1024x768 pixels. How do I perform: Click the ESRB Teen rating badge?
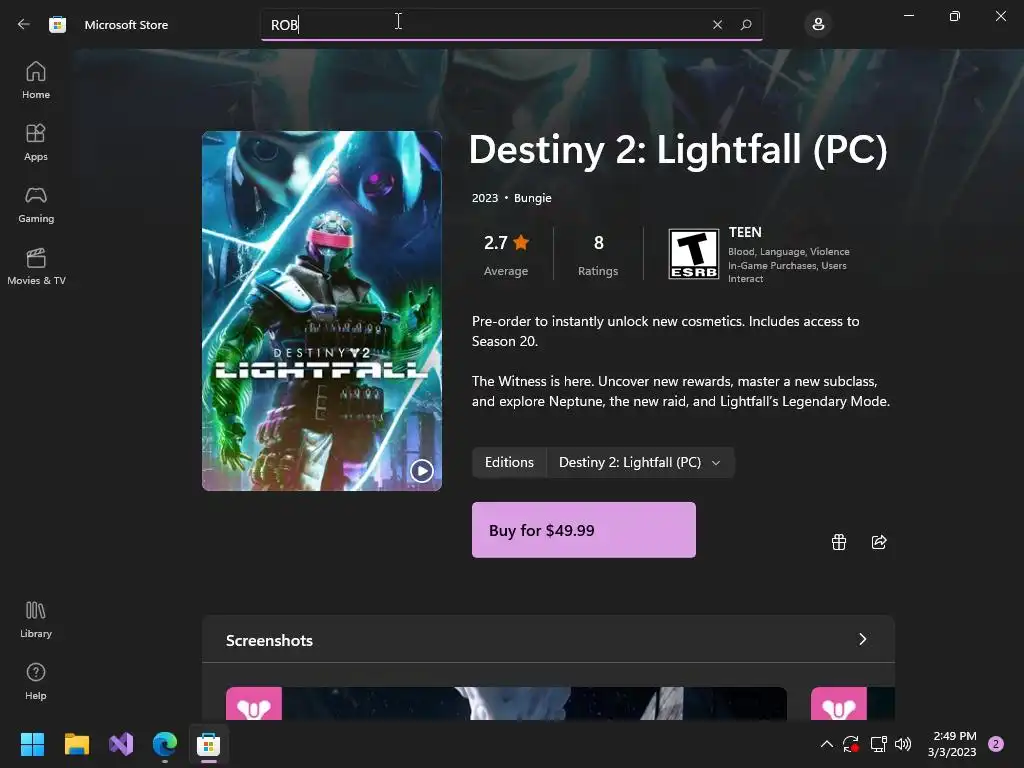tap(694, 254)
